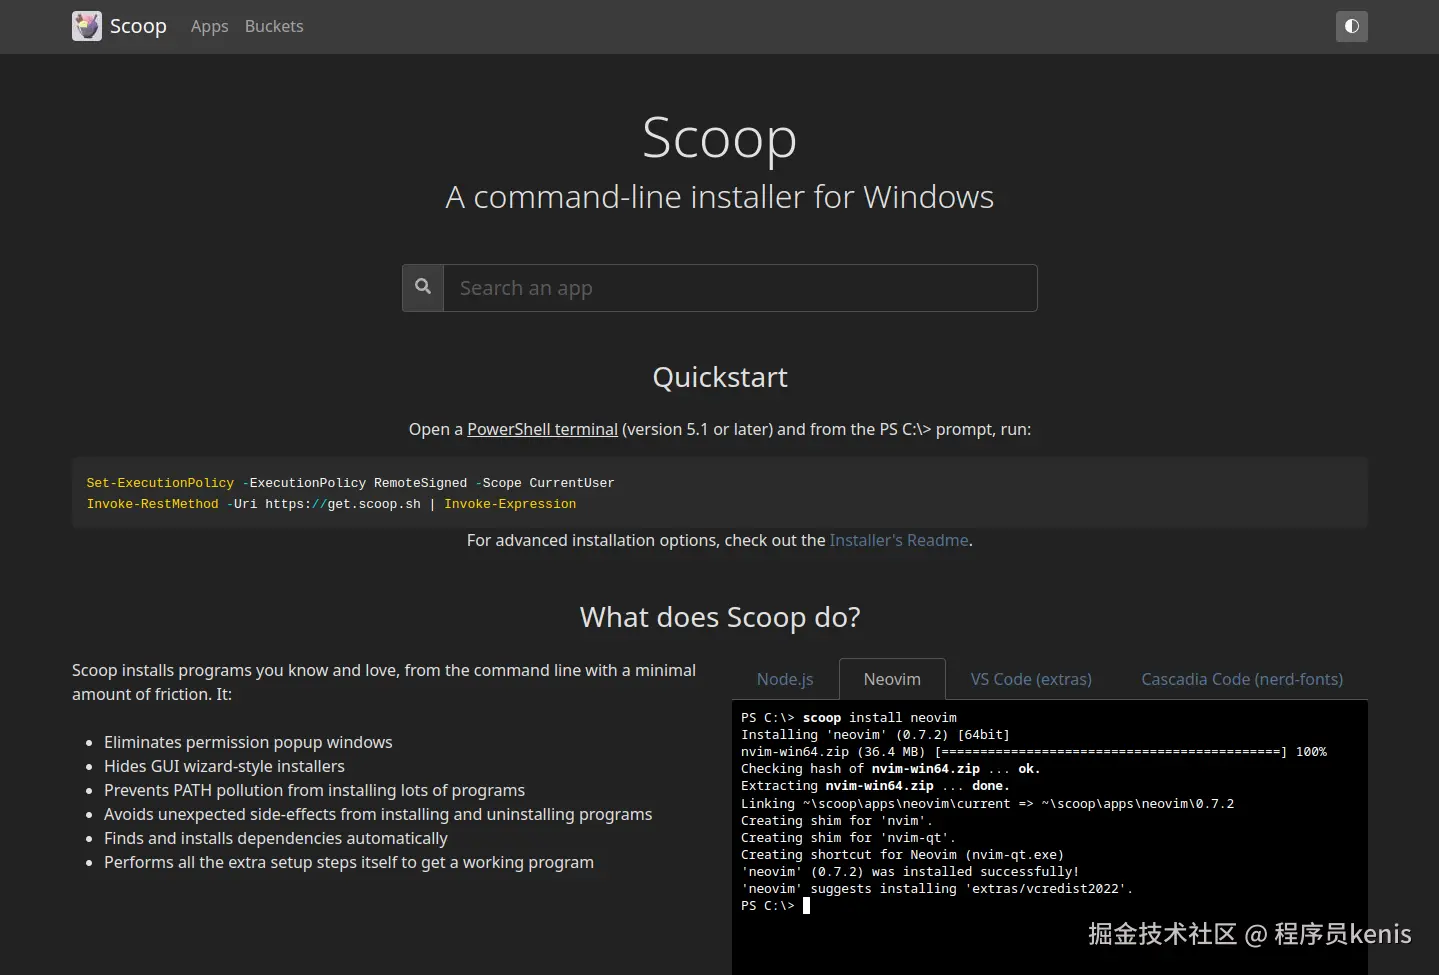Click the Checking hash terminal line
Image resolution: width=1439 pixels, height=975 pixels.
point(891,769)
